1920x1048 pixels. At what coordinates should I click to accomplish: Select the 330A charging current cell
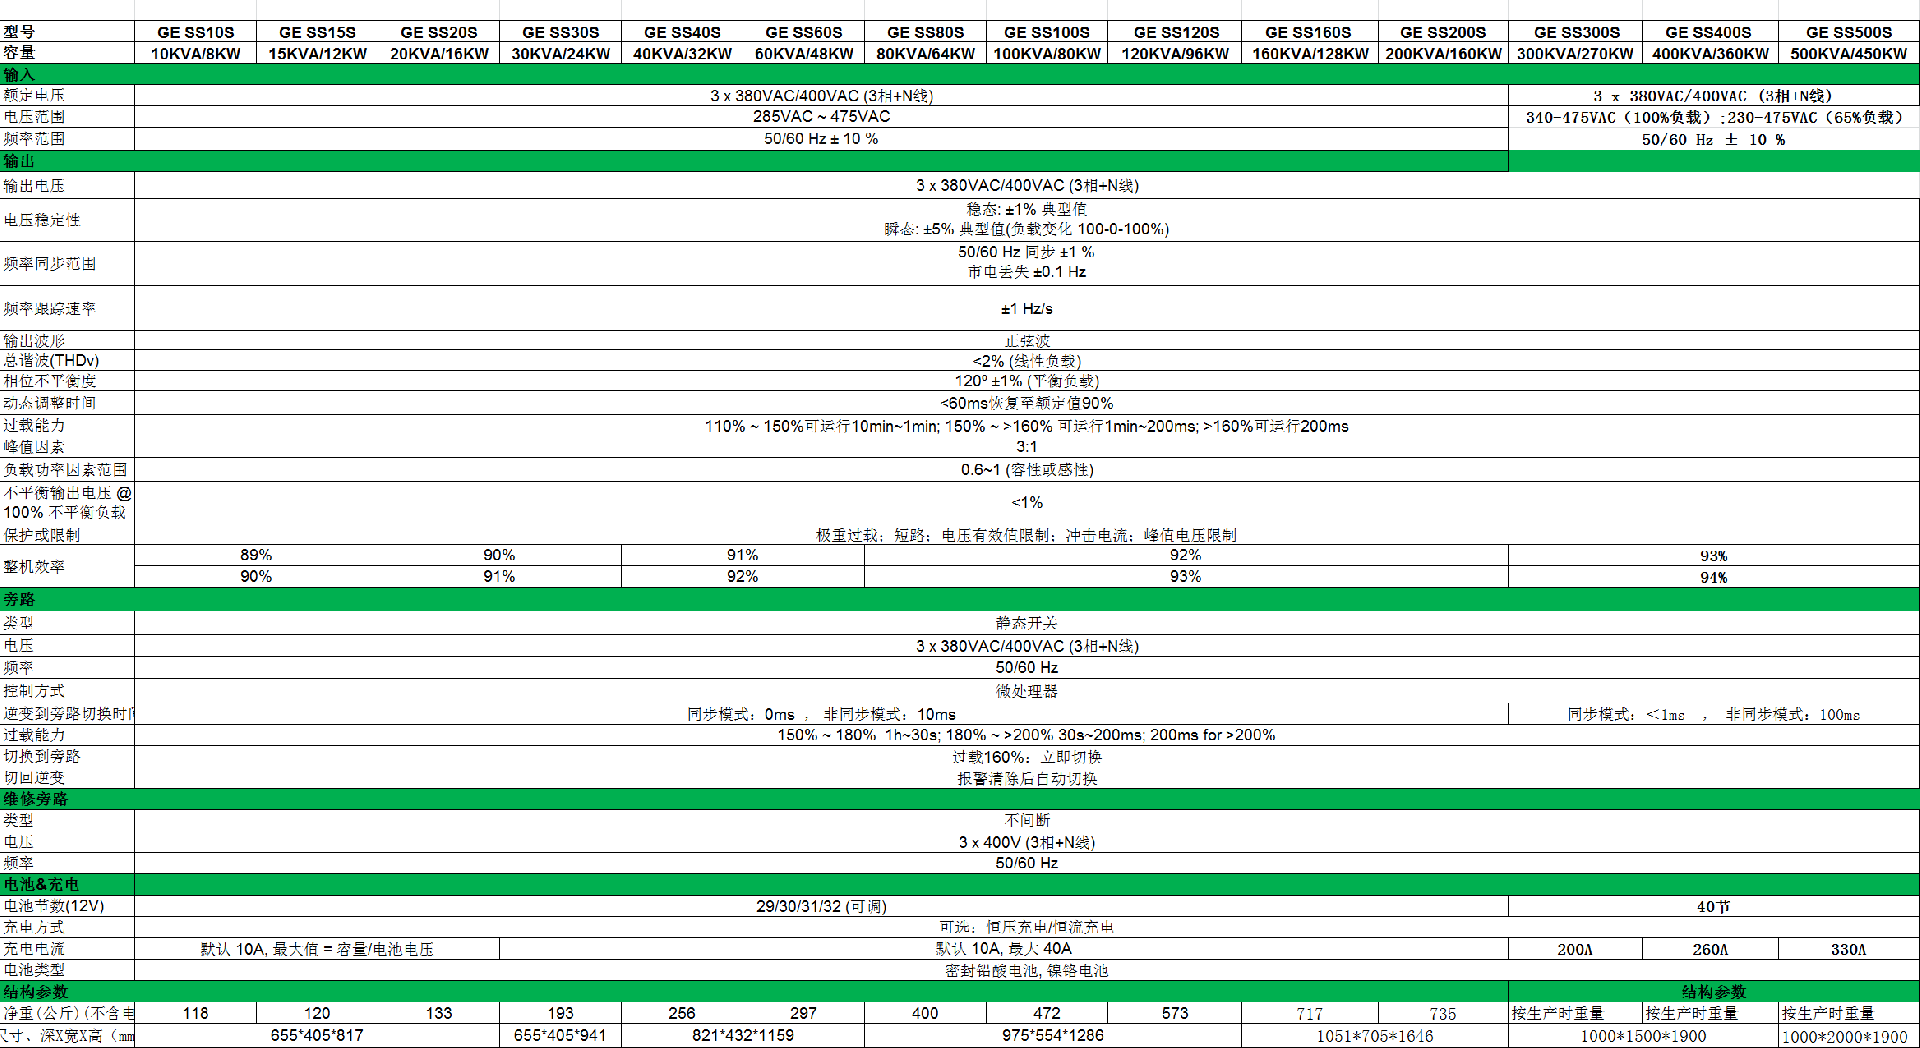click(x=1848, y=949)
